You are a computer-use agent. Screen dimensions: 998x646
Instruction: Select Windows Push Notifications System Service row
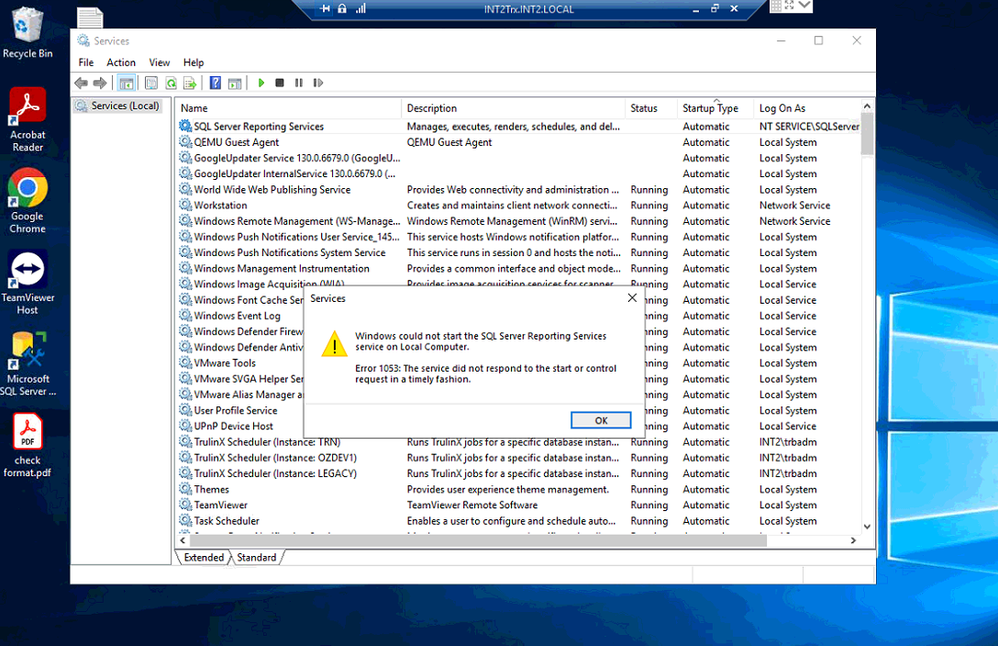[x=519, y=253]
